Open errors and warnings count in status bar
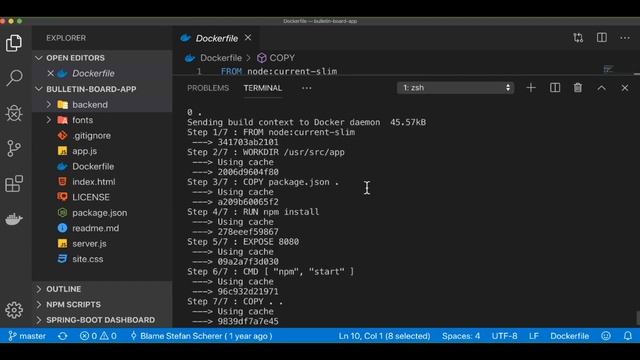Image resolution: width=640 pixels, height=360 pixels. [x=98, y=336]
